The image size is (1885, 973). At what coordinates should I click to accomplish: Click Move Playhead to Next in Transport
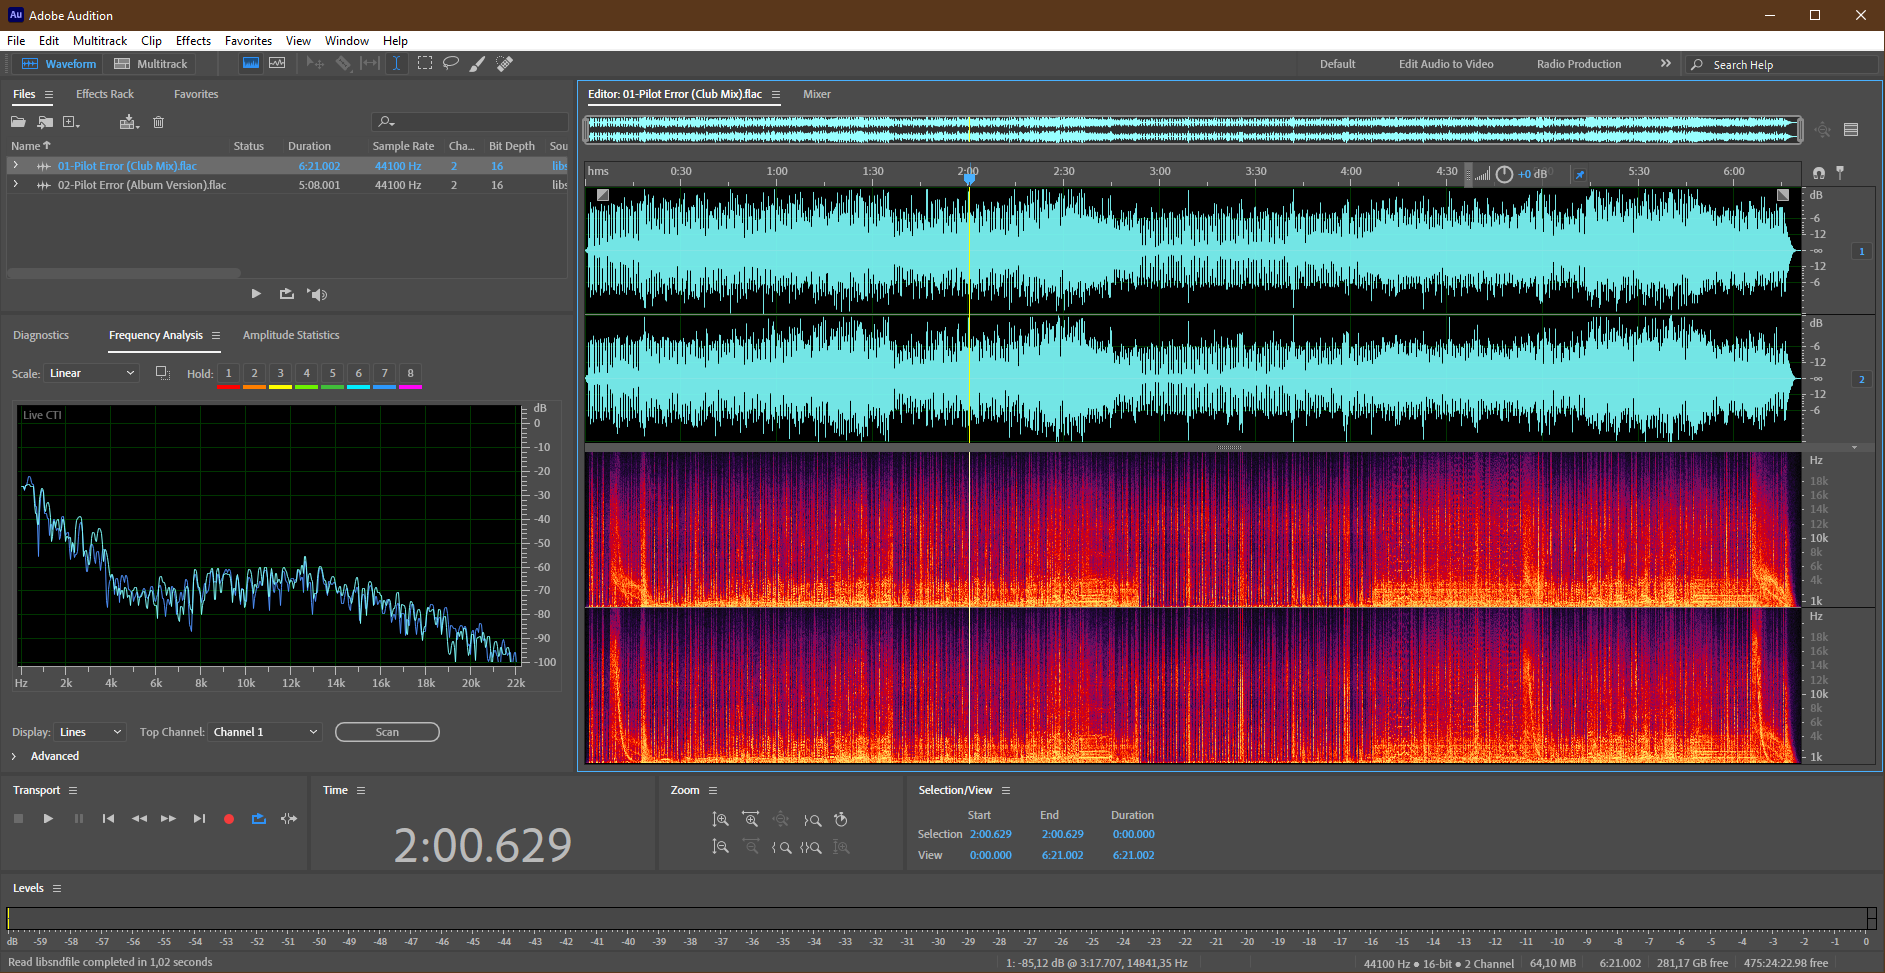tap(199, 819)
